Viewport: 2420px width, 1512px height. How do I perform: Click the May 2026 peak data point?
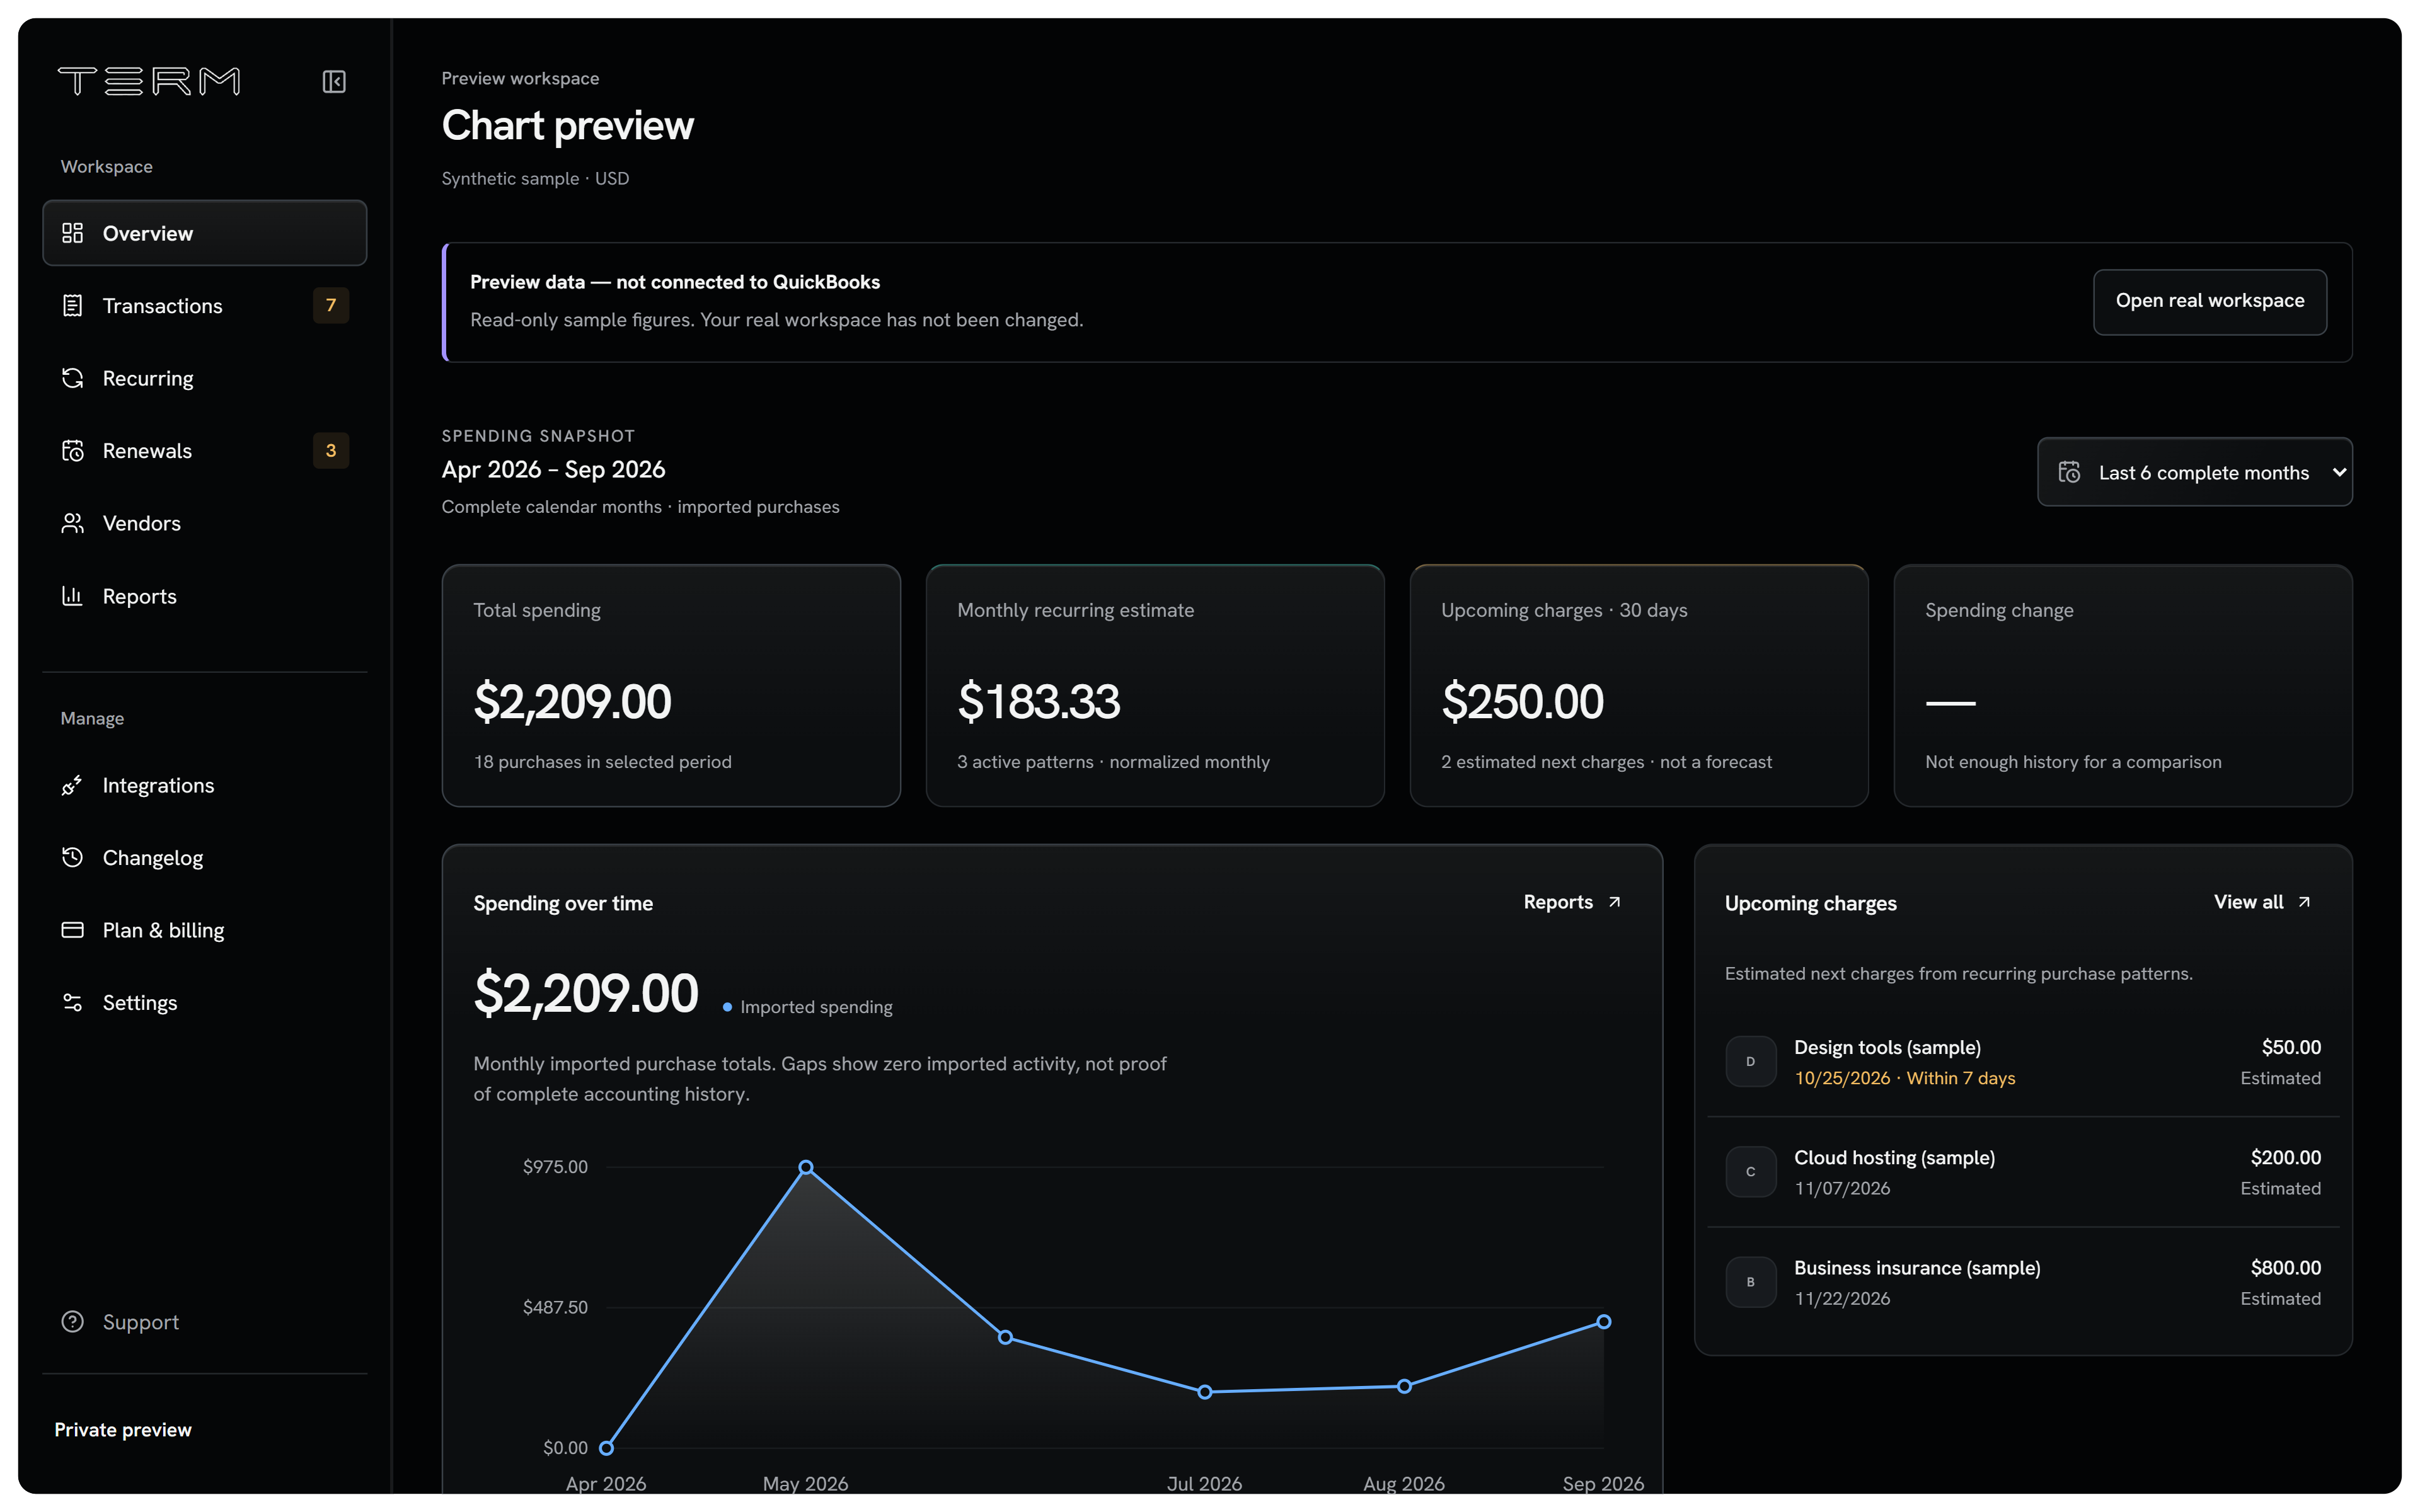pyautogui.click(x=806, y=1167)
